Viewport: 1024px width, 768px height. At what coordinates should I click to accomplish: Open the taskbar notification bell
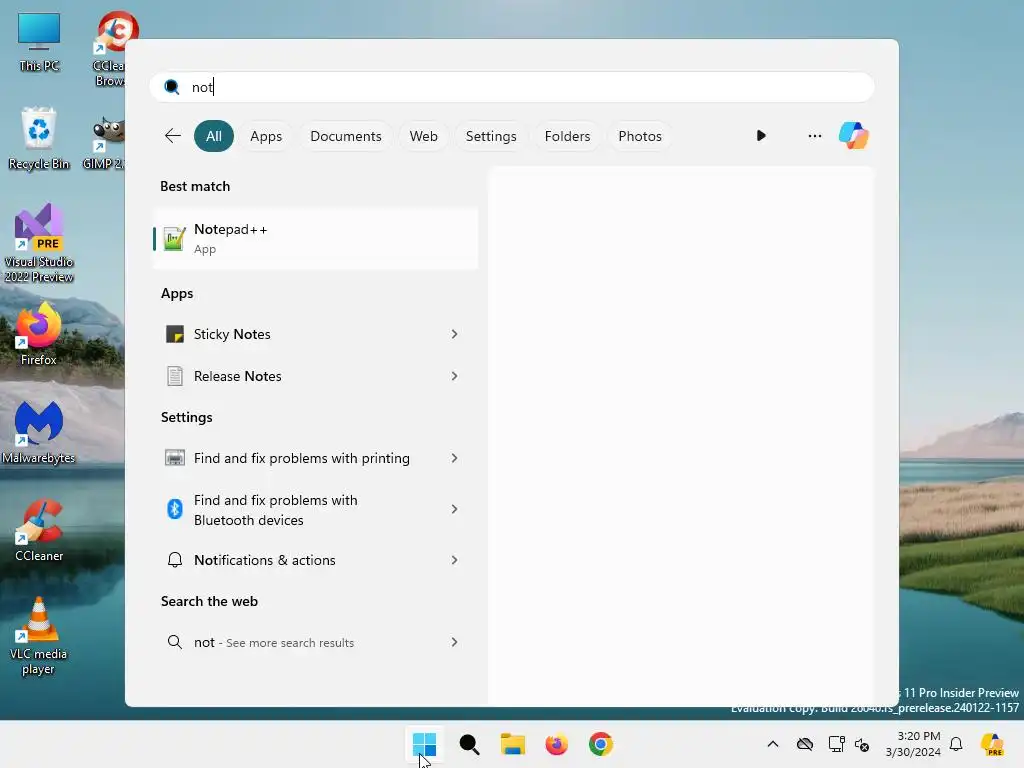tap(956, 744)
